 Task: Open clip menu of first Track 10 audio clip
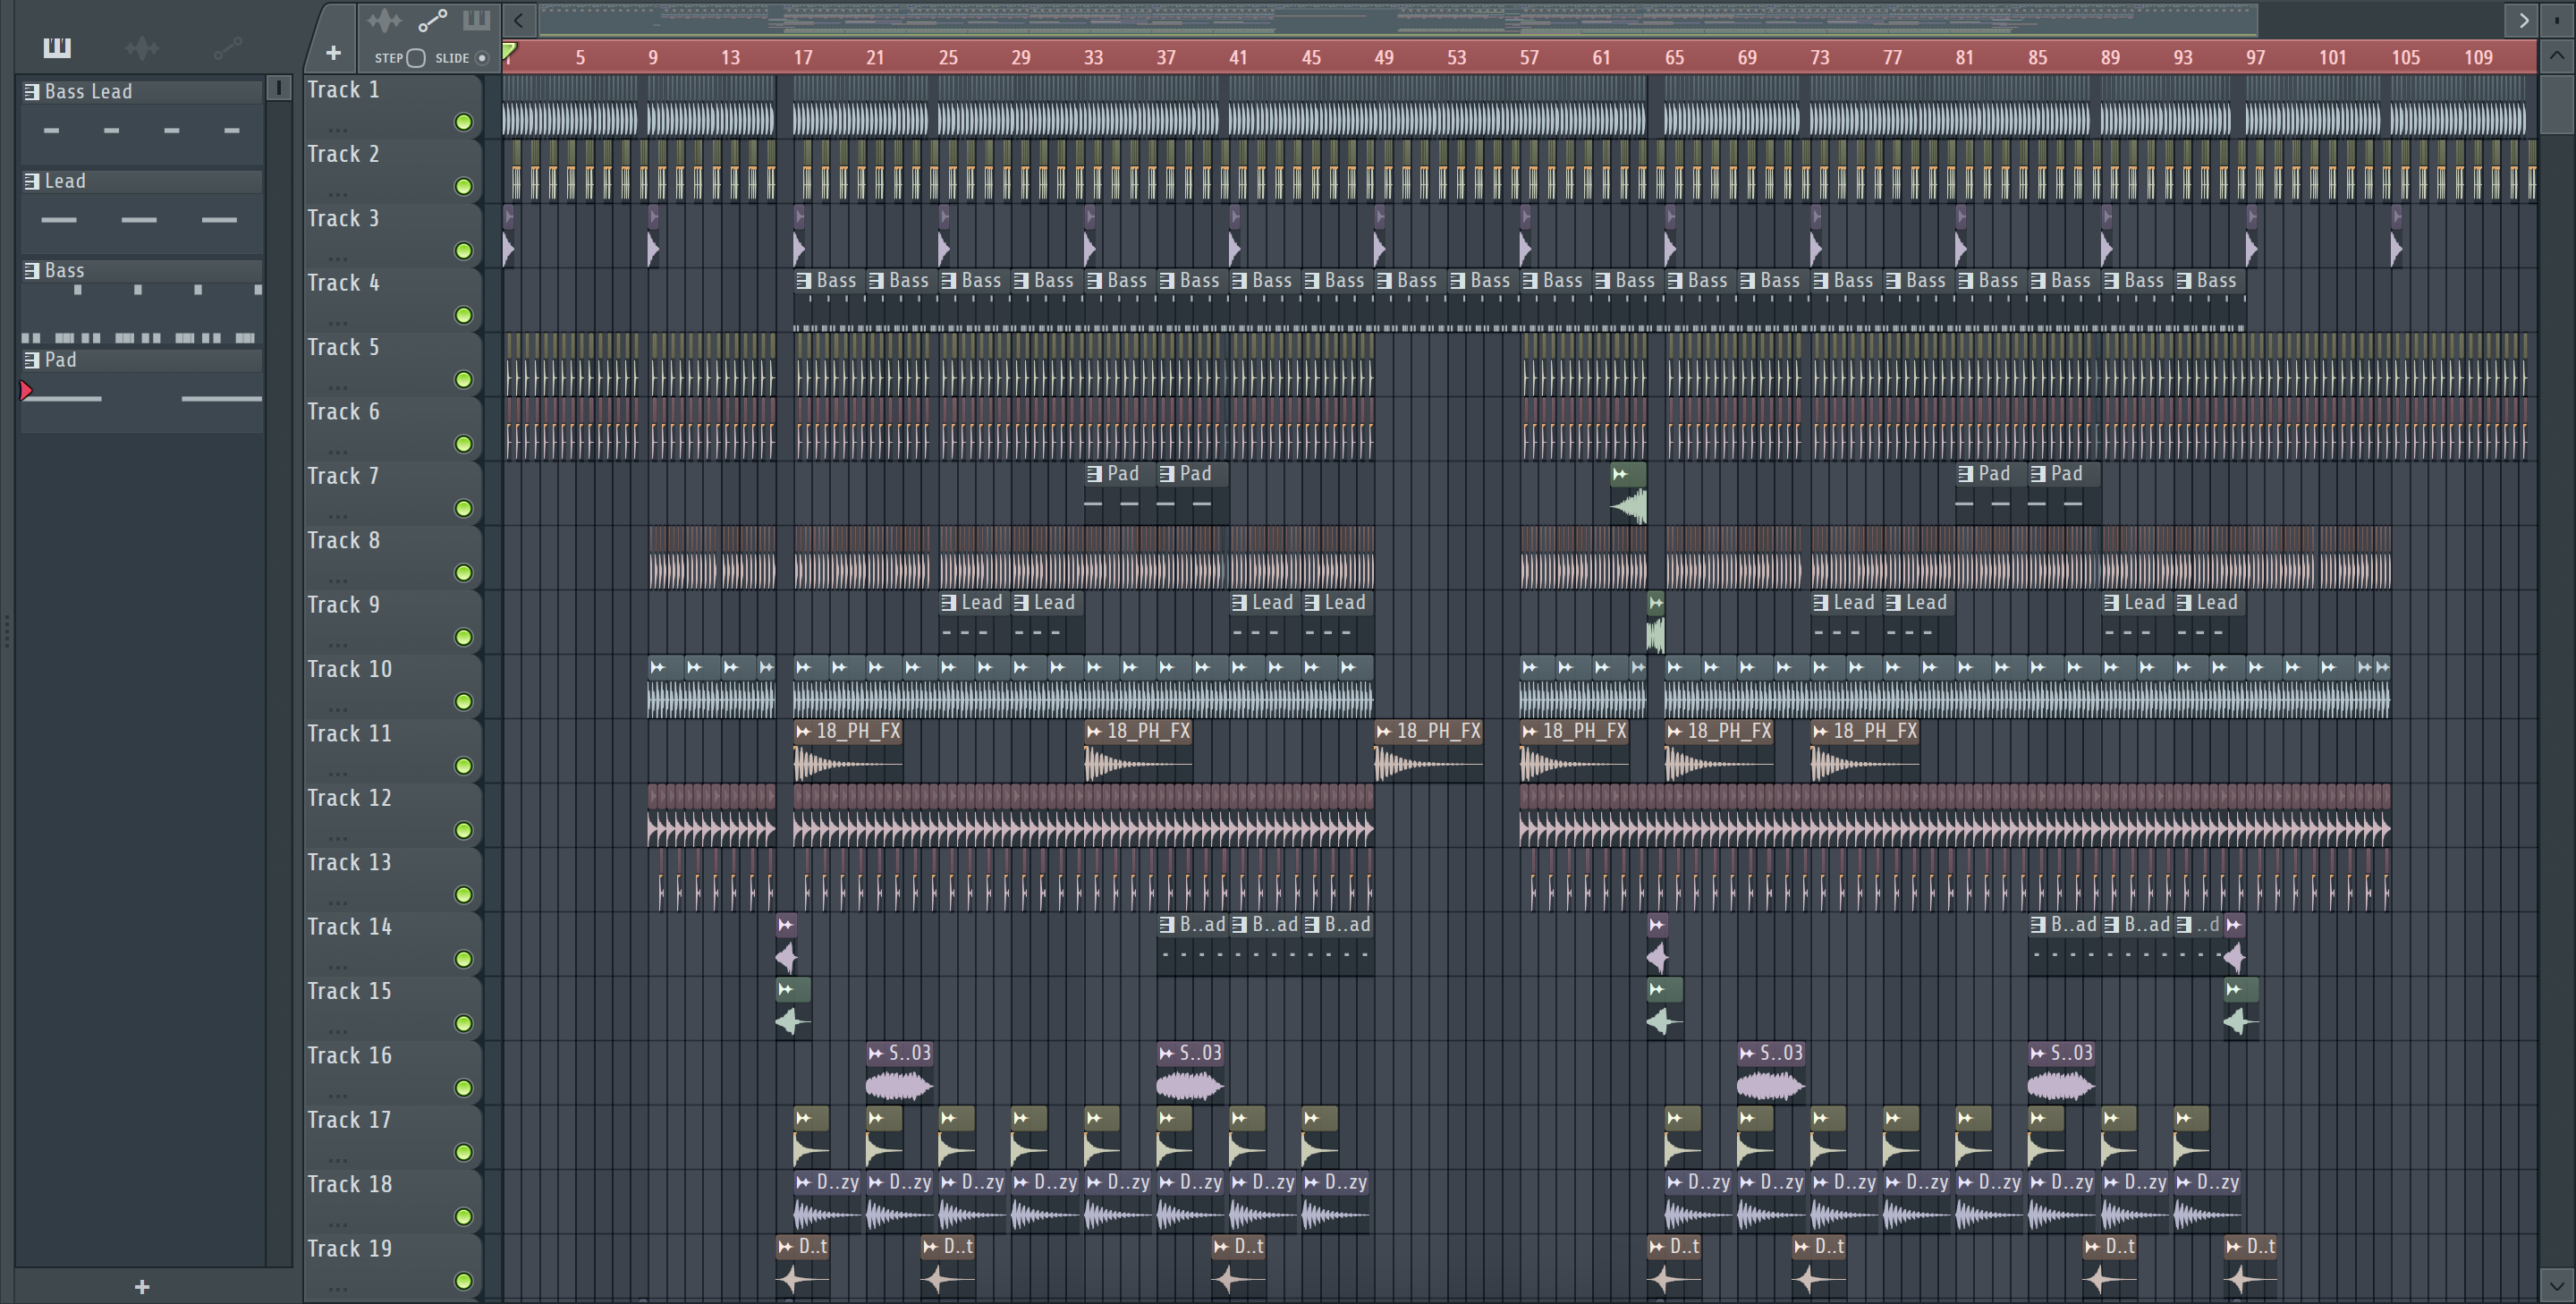[657, 667]
